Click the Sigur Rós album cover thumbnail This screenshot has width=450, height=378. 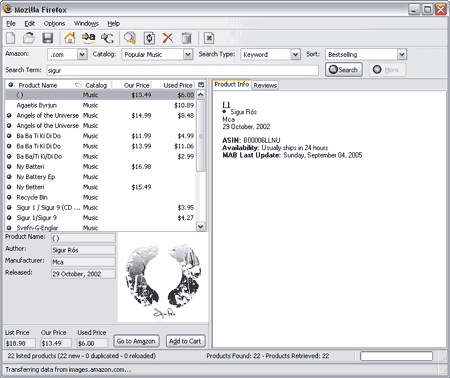163,278
